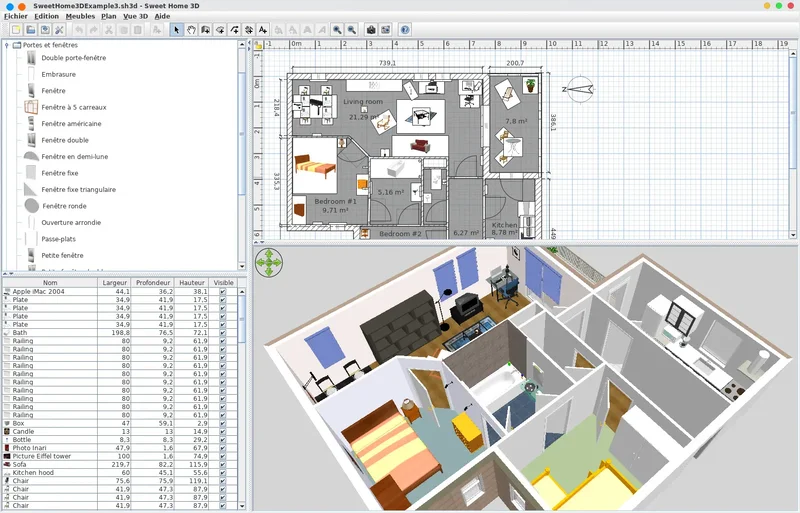Open the Vue 3D menu
Viewport: 800px width, 513px height.
click(x=136, y=16)
